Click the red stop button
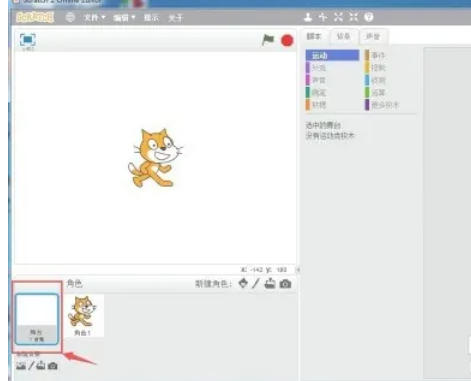 pyautogui.click(x=287, y=41)
